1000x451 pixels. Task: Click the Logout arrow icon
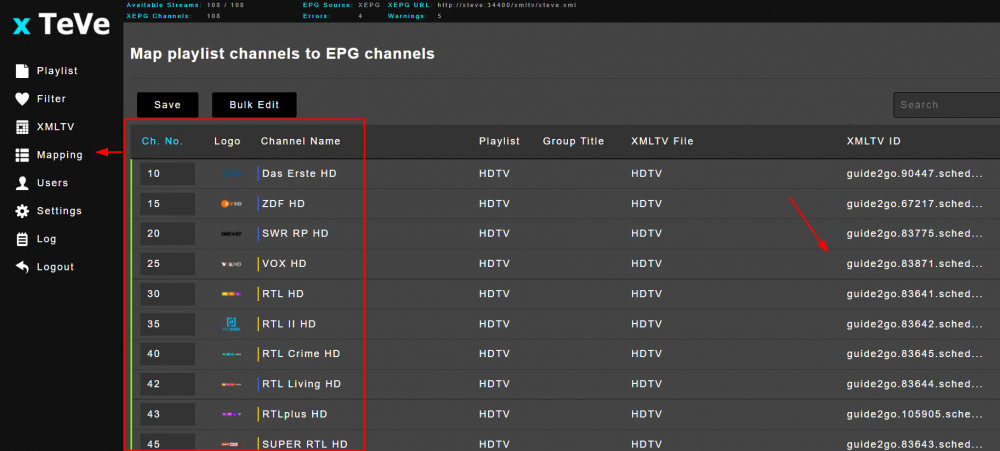[22, 267]
